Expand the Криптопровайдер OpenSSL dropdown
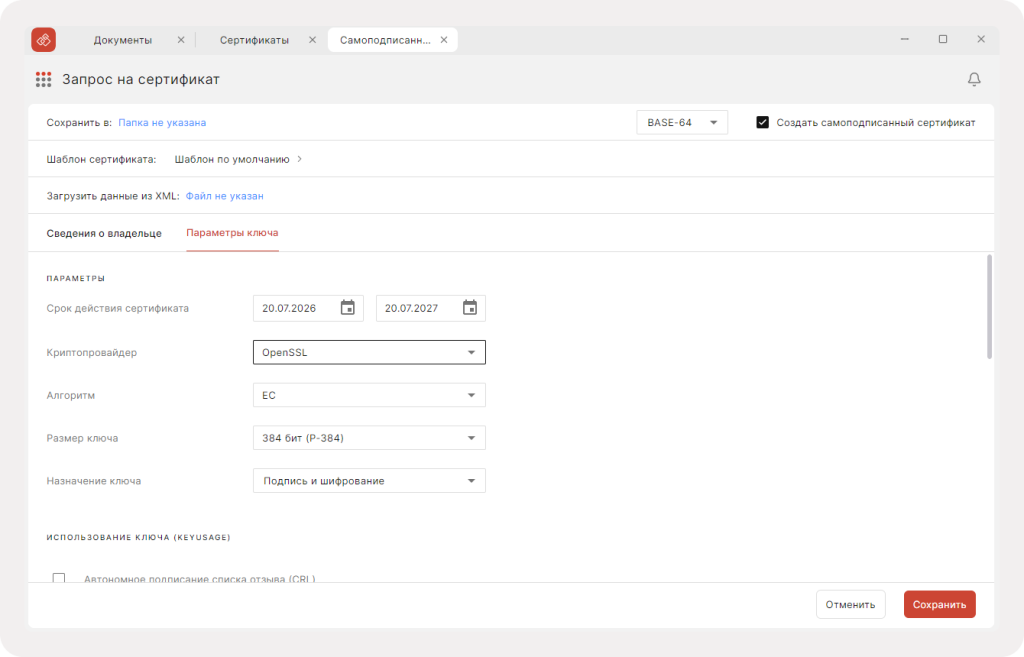 [369, 352]
